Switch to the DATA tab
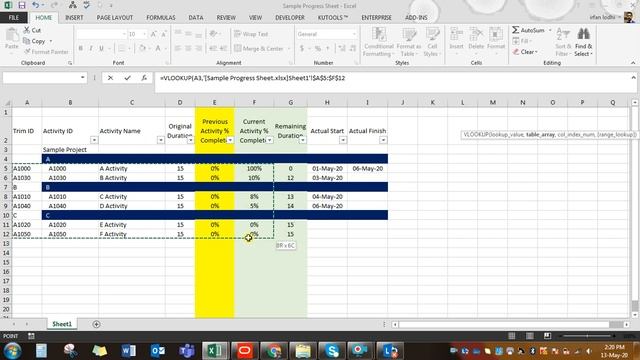 pos(196,18)
